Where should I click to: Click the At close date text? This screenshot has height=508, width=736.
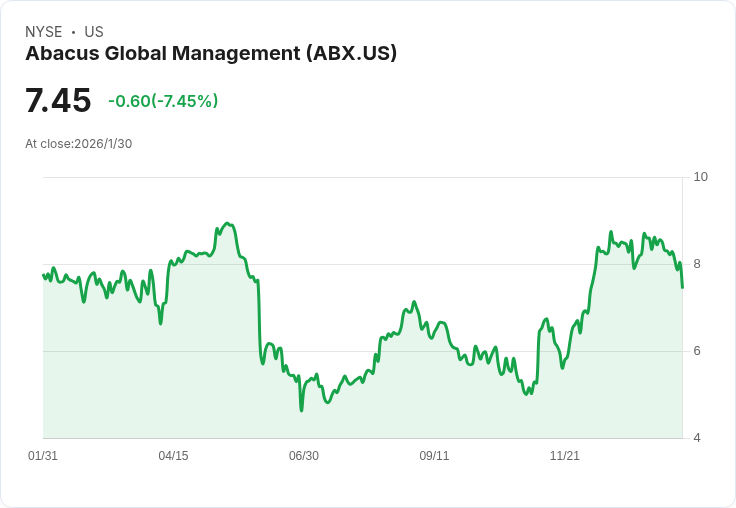click(78, 144)
